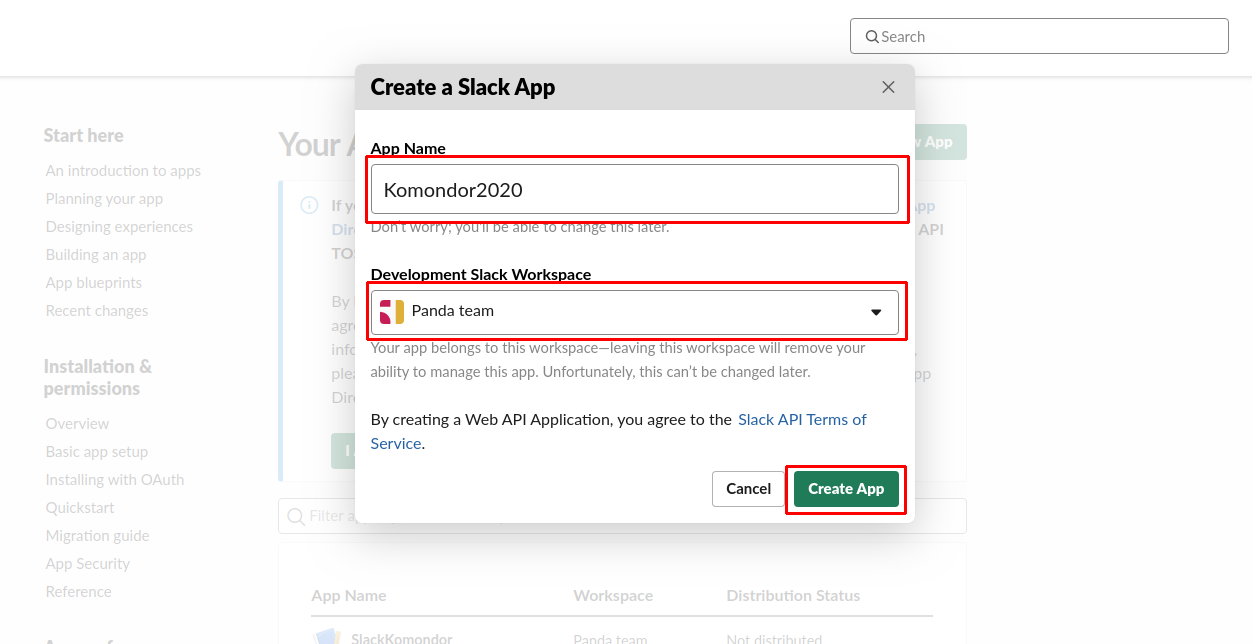Open Migration guide sidebar link
This screenshot has height=644, width=1252.
point(97,536)
